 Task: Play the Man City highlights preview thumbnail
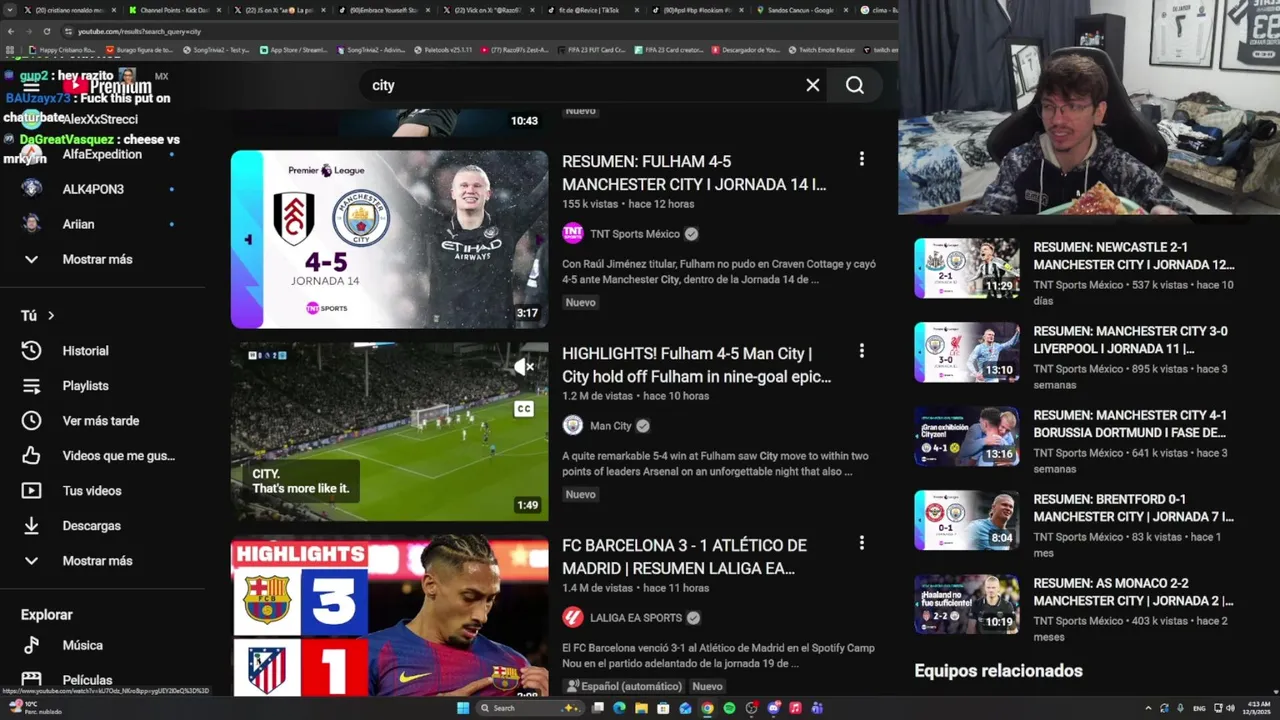pos(389,431)
